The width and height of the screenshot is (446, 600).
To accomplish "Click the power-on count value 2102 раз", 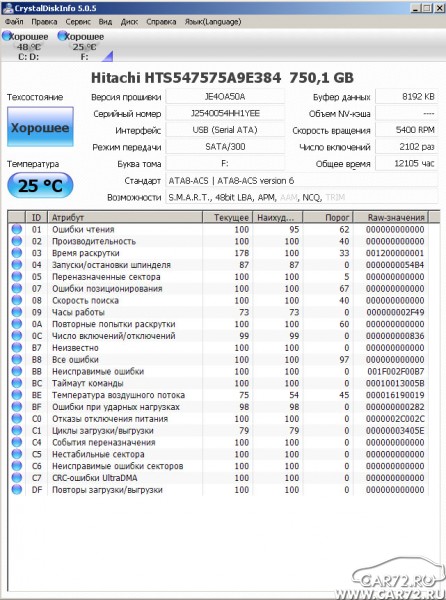I will pos(406,147).
